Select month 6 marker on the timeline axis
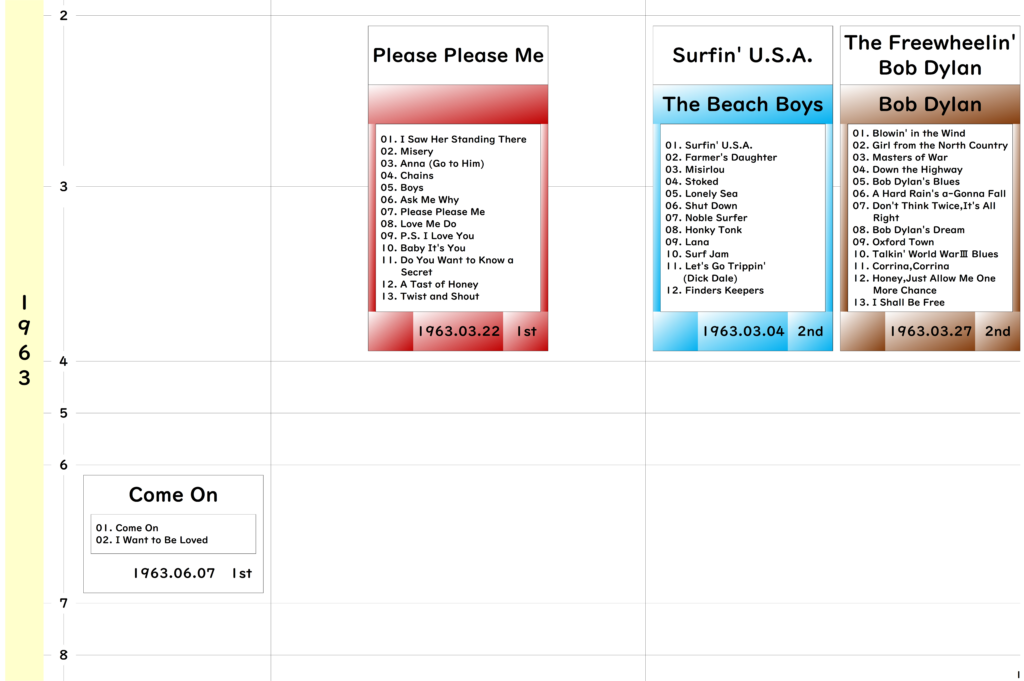The width and height of the screenshot is (1024, 681). point(64,465)
